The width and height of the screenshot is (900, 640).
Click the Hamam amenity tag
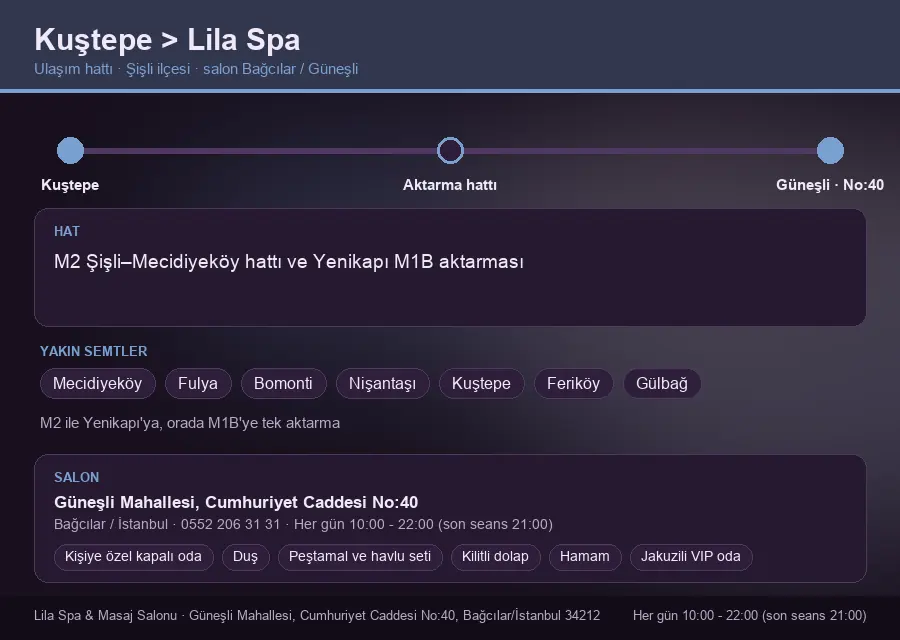pyautogui.click(x=585, y=557)
